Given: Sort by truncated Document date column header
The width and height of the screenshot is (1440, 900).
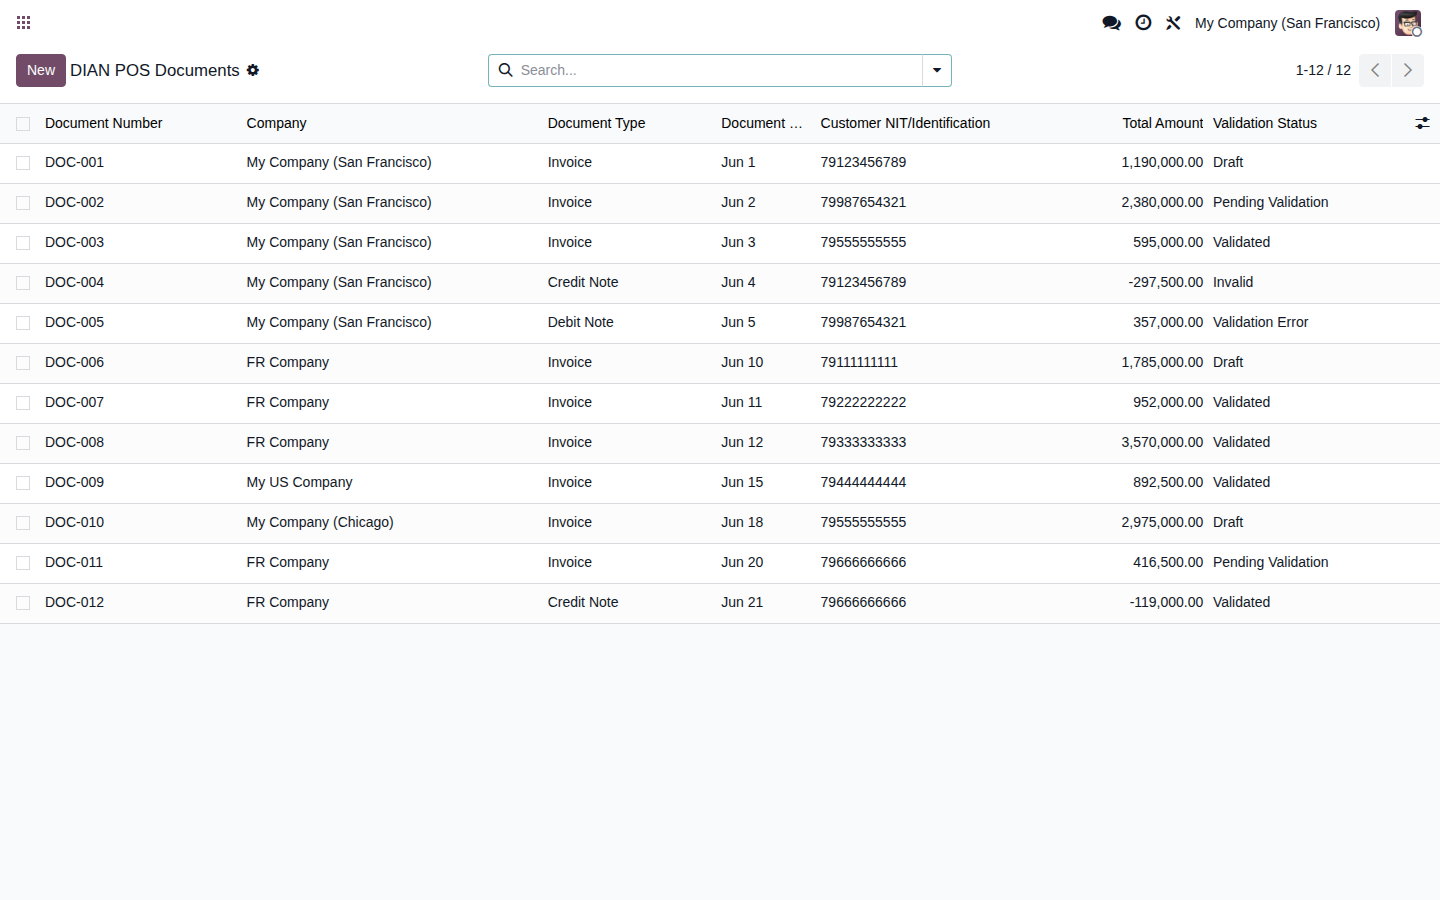Looking at the screenshot, I should pyautogui.click(x=761, y=123).
